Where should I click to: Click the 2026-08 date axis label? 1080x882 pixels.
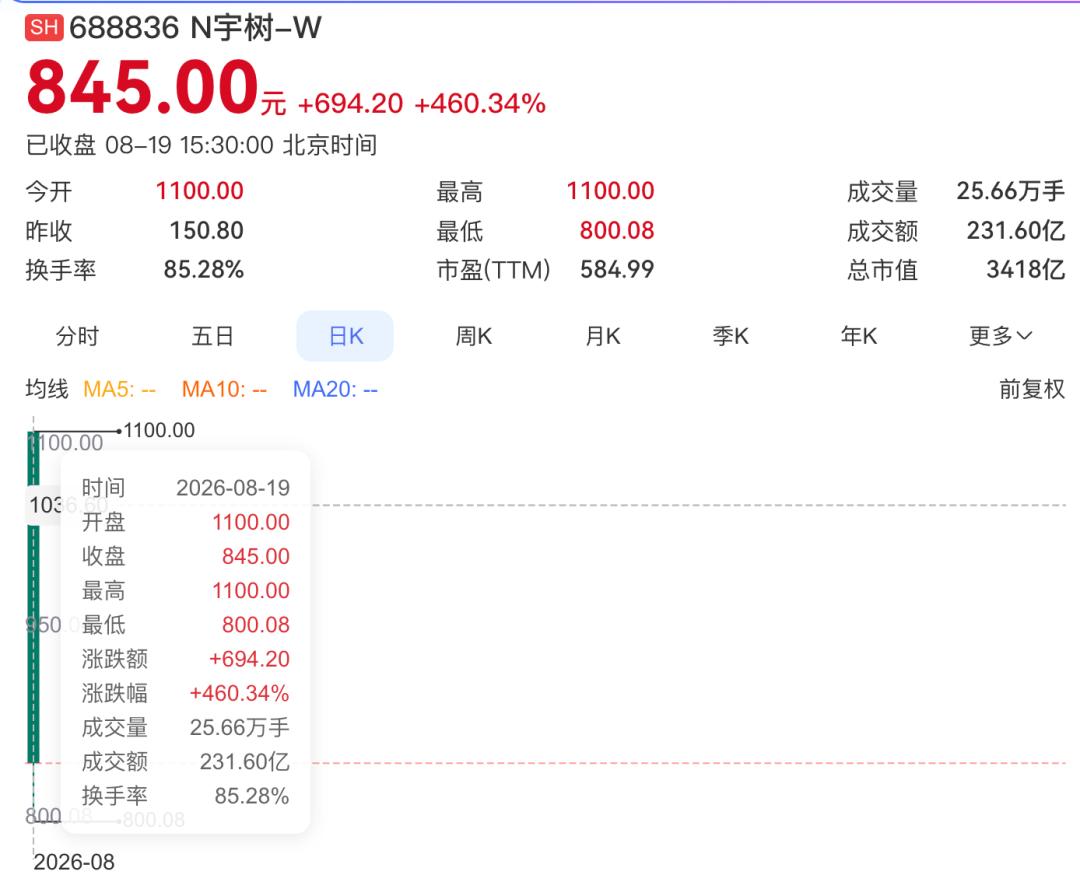(74, 862)
